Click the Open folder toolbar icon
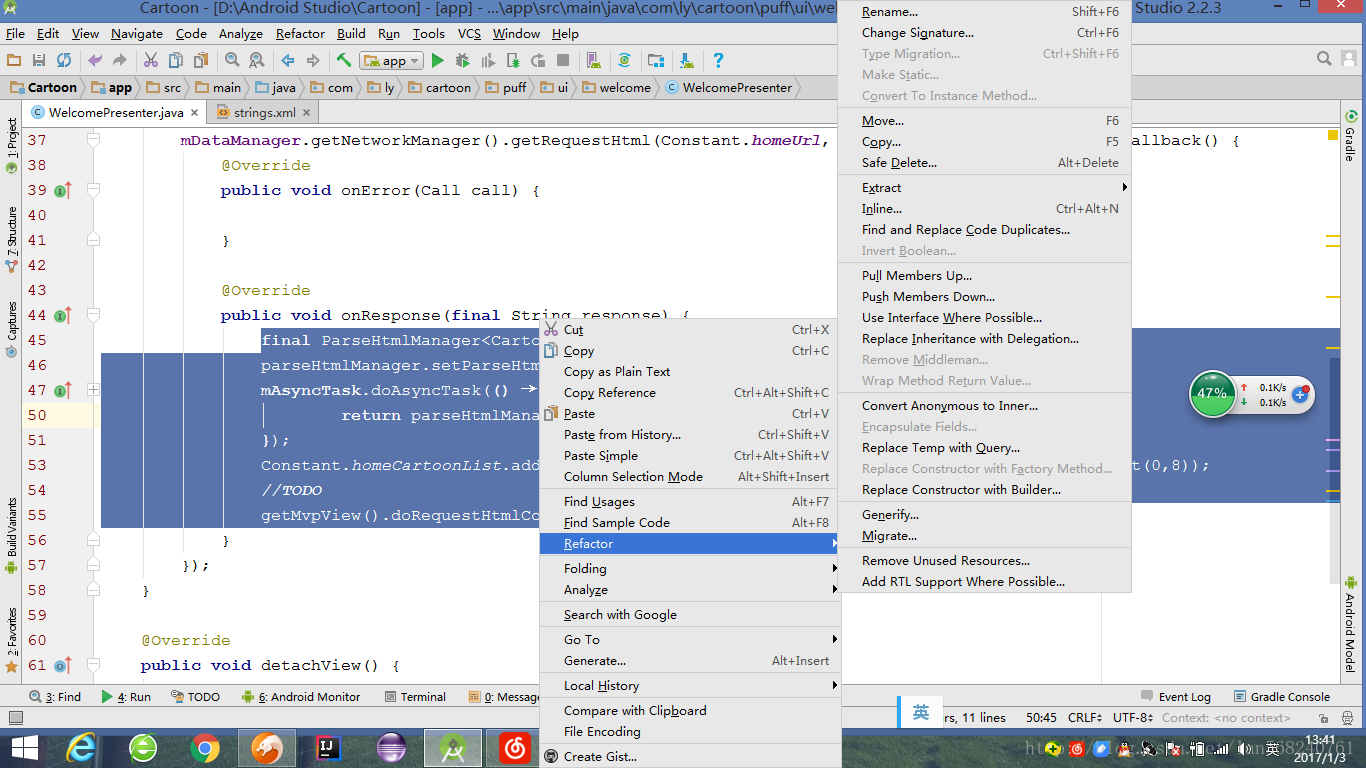1366x768 pixels. click(x=14, y=60)
